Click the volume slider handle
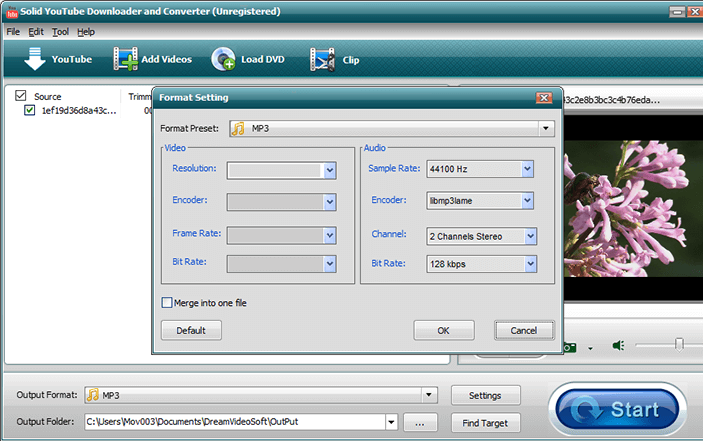 point(679,345)
